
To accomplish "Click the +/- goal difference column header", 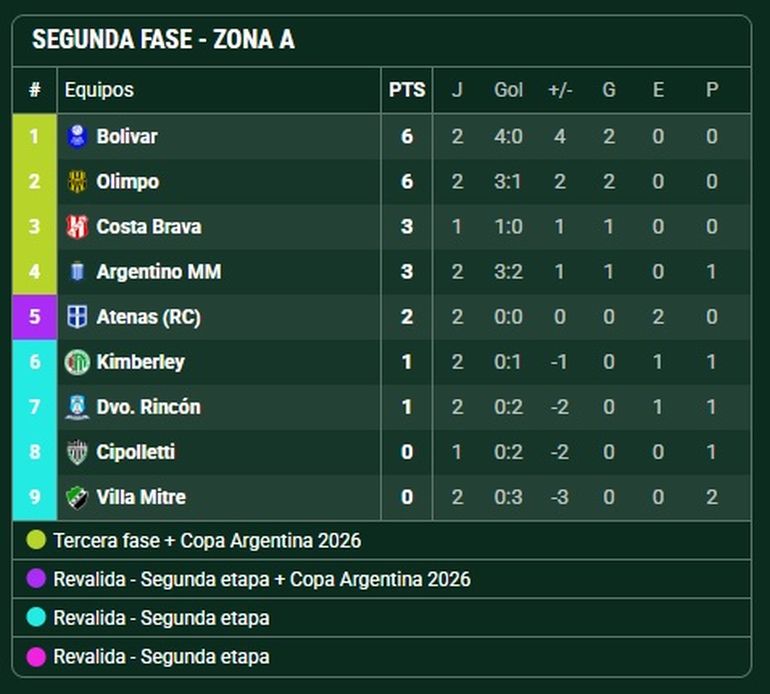I will point(559,90).
